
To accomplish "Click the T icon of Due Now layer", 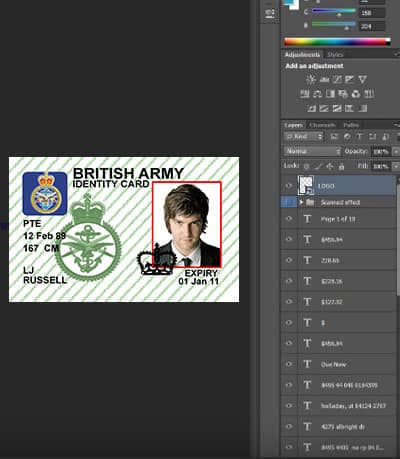I will 307,364.
